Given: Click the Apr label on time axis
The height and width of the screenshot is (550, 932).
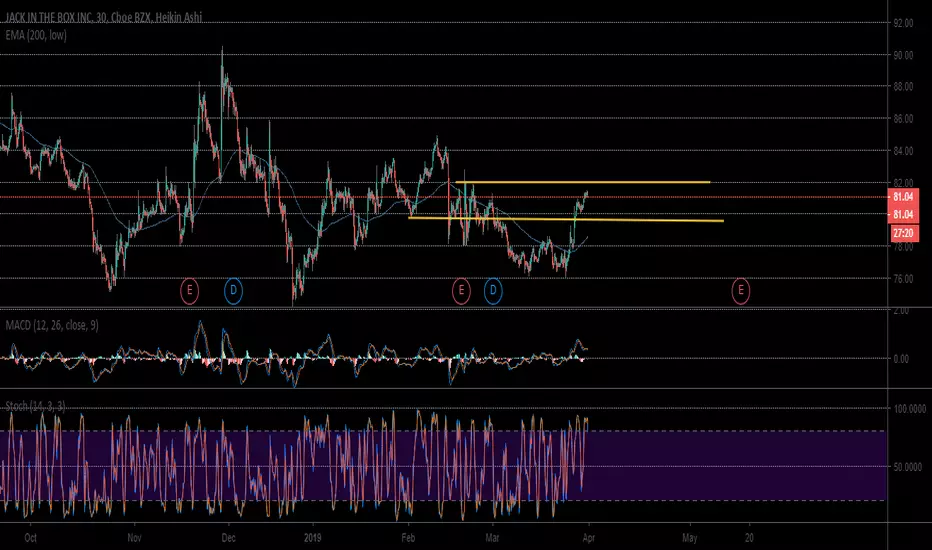Looking at the screenshot, I should (x=588, y=538).
